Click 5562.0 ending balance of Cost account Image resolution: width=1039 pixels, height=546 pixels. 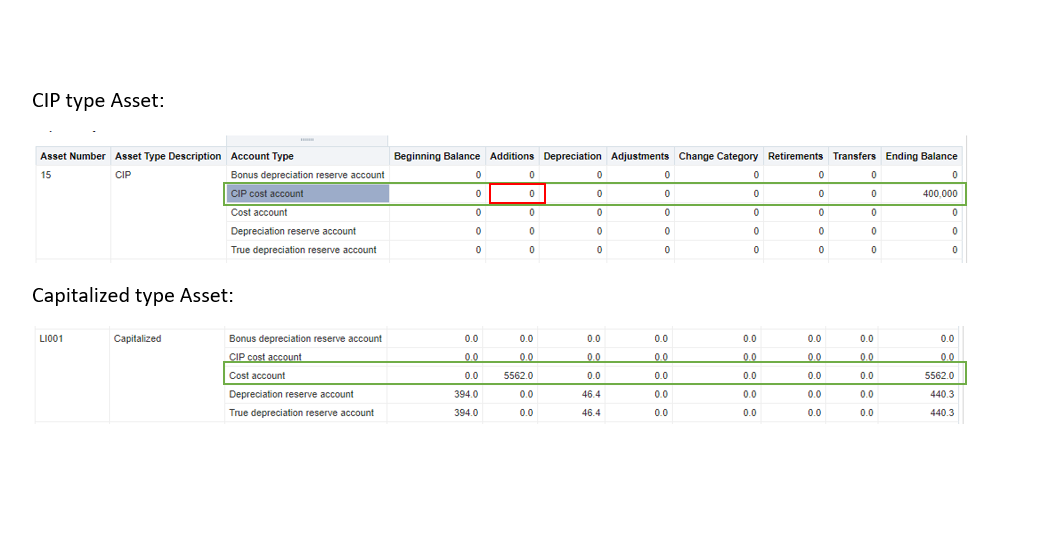940,376
